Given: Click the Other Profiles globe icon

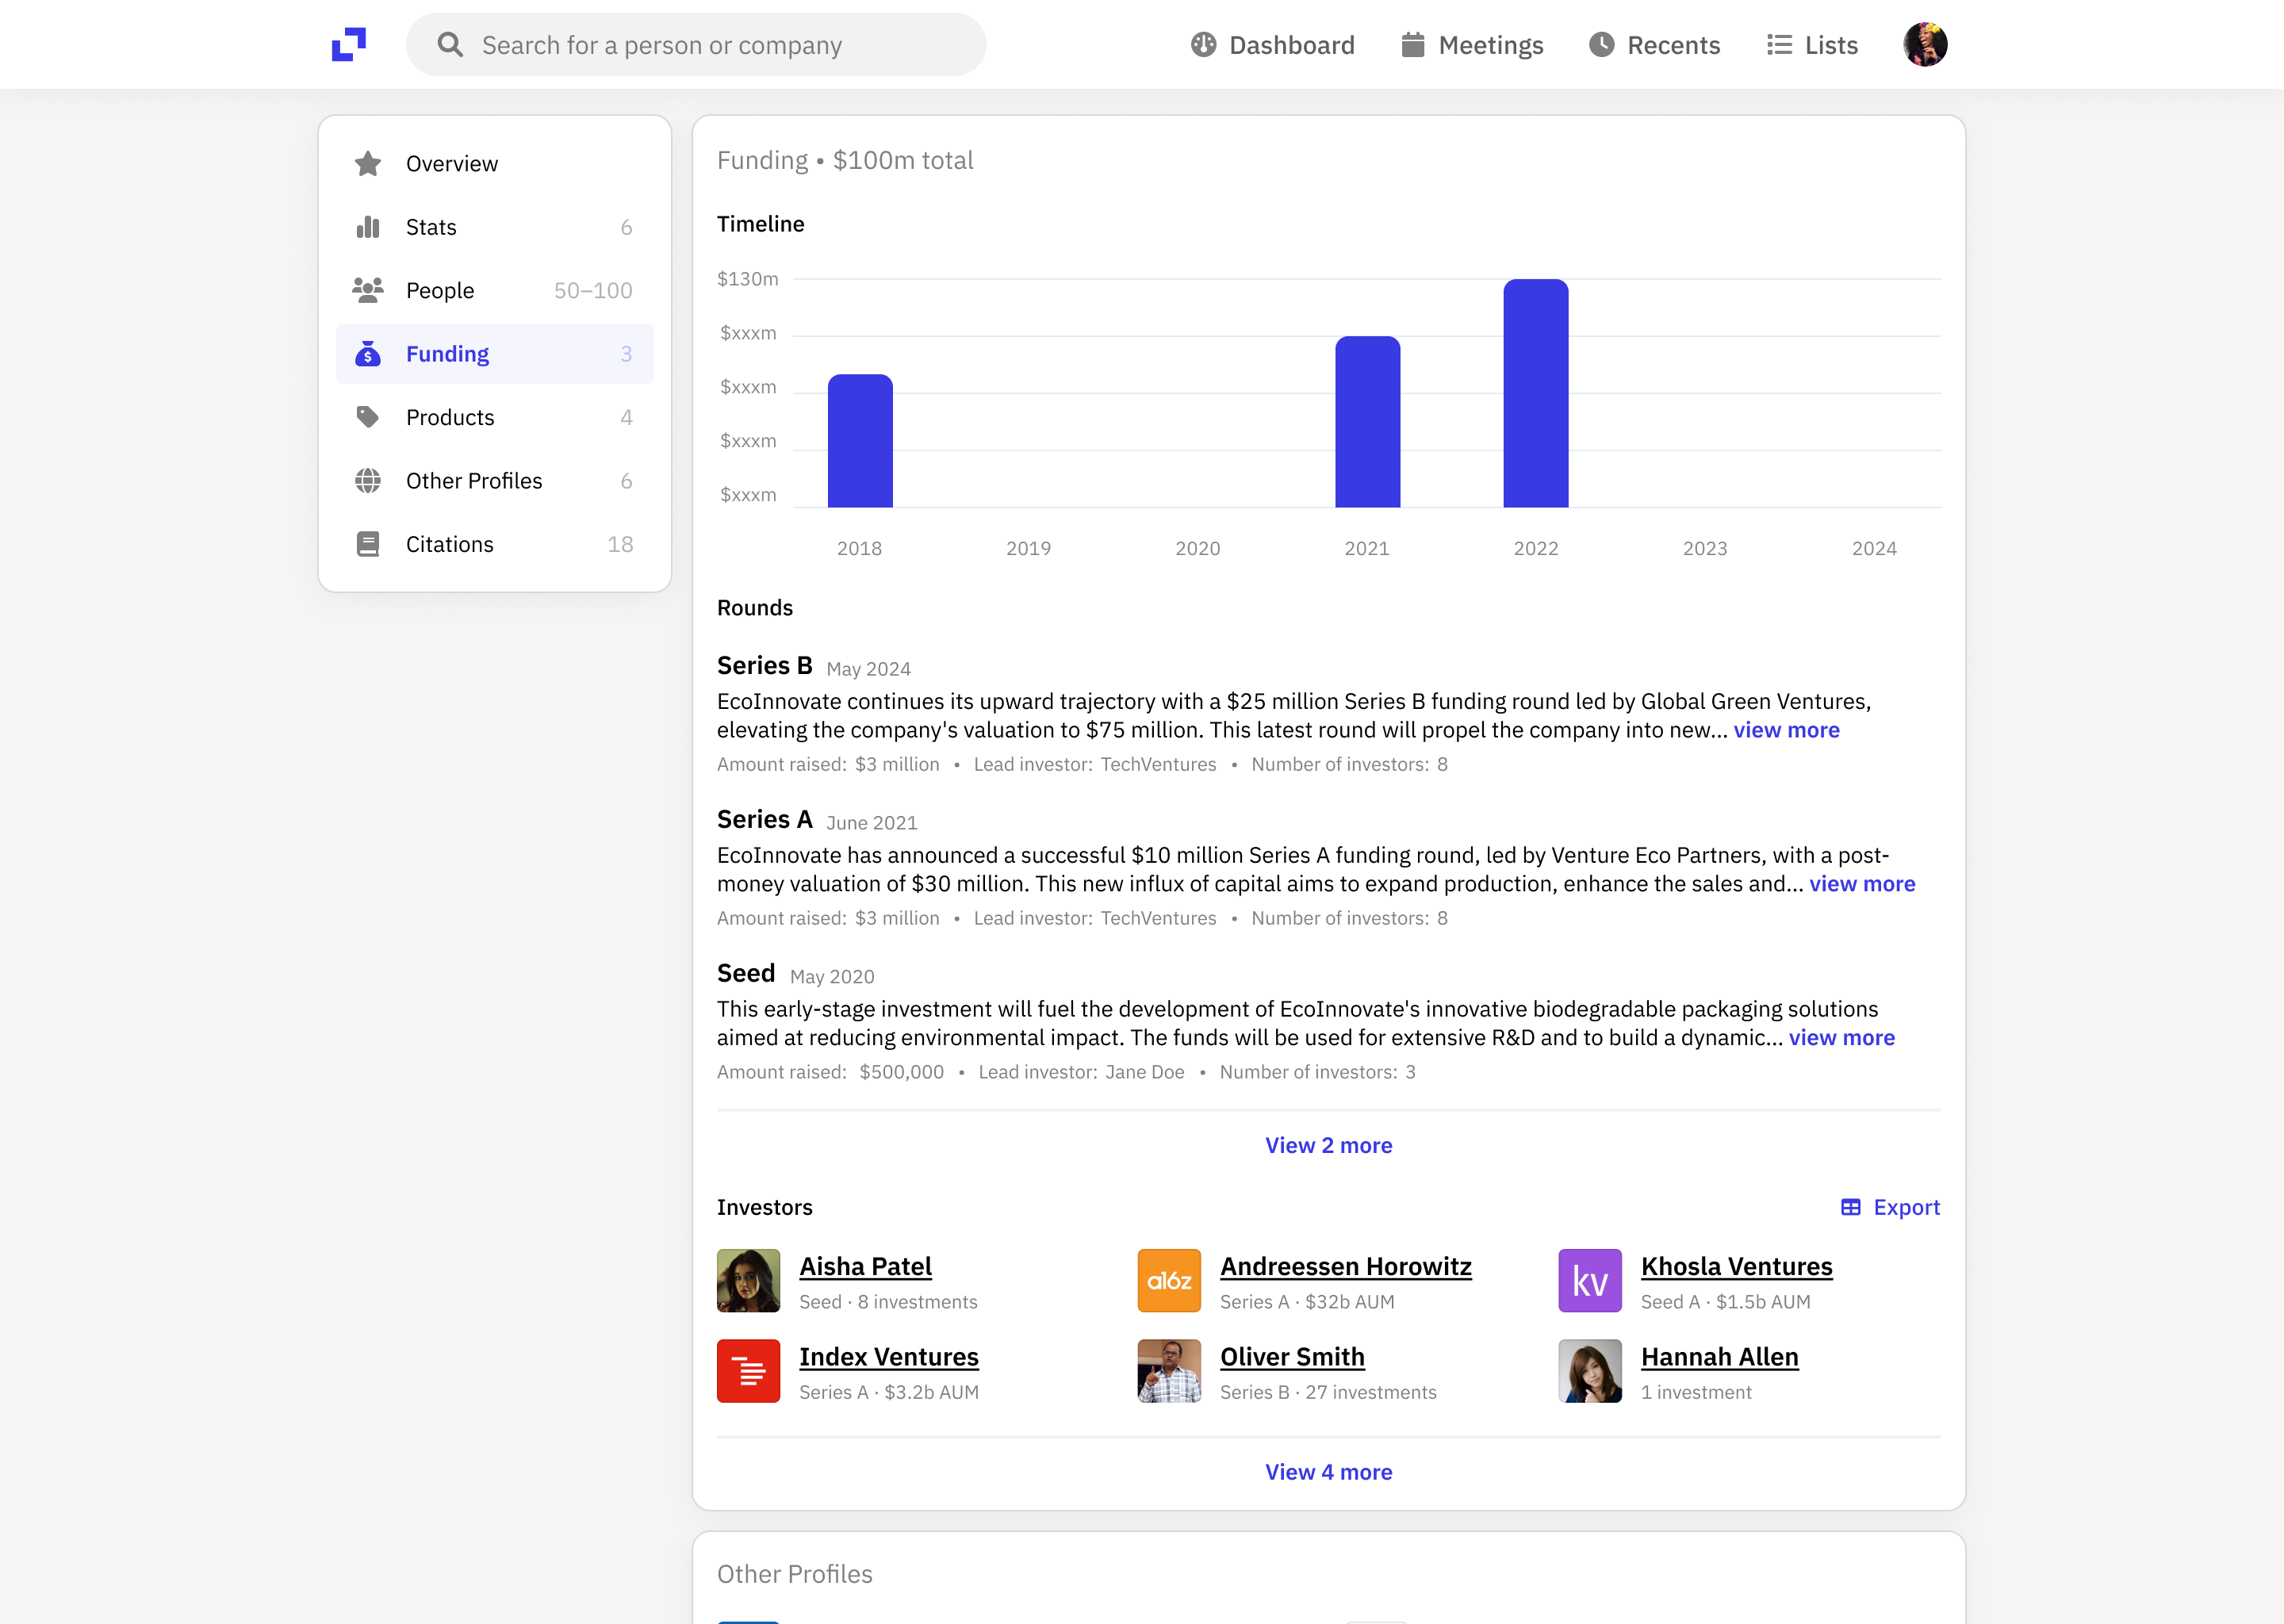Looking at the screenshot, I should [368, 481].
